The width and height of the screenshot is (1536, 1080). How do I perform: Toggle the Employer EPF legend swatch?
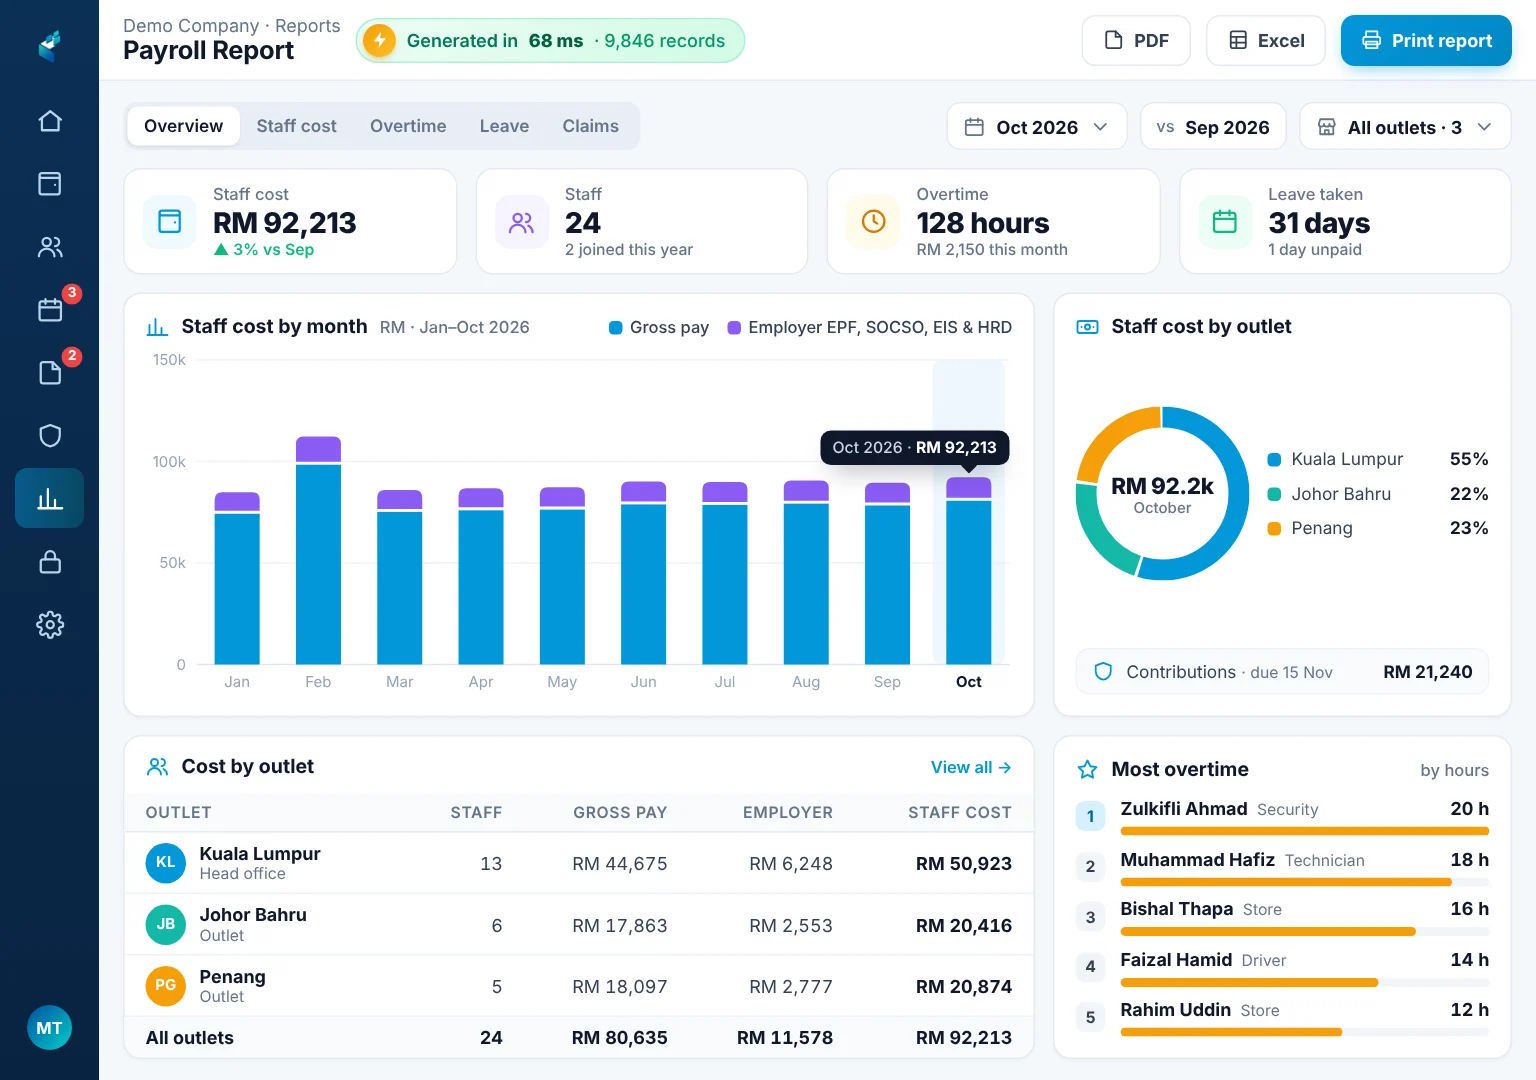tap(734, 328)
